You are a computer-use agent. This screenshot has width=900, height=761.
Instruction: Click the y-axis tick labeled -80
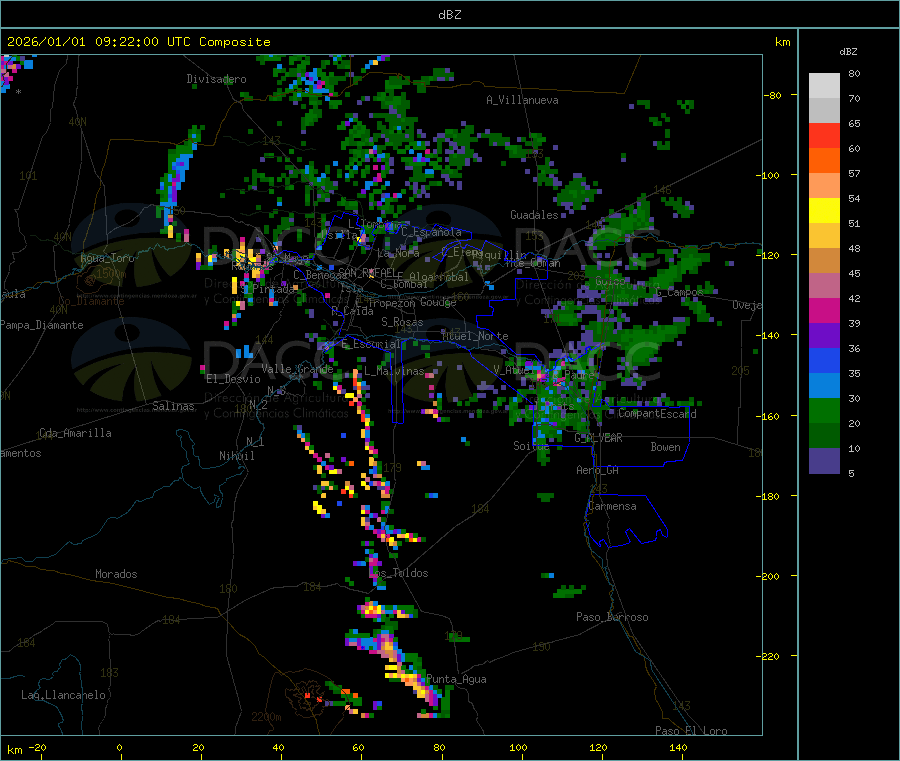774,95
